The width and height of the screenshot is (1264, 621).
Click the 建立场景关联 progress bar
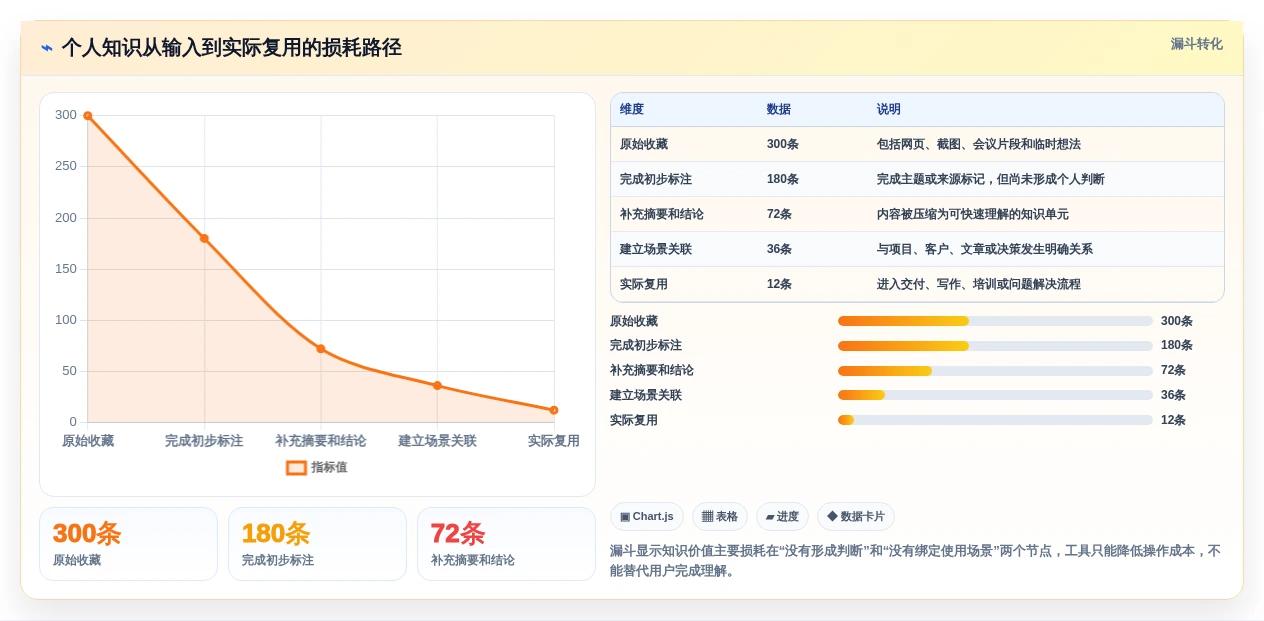pos(995,395)
